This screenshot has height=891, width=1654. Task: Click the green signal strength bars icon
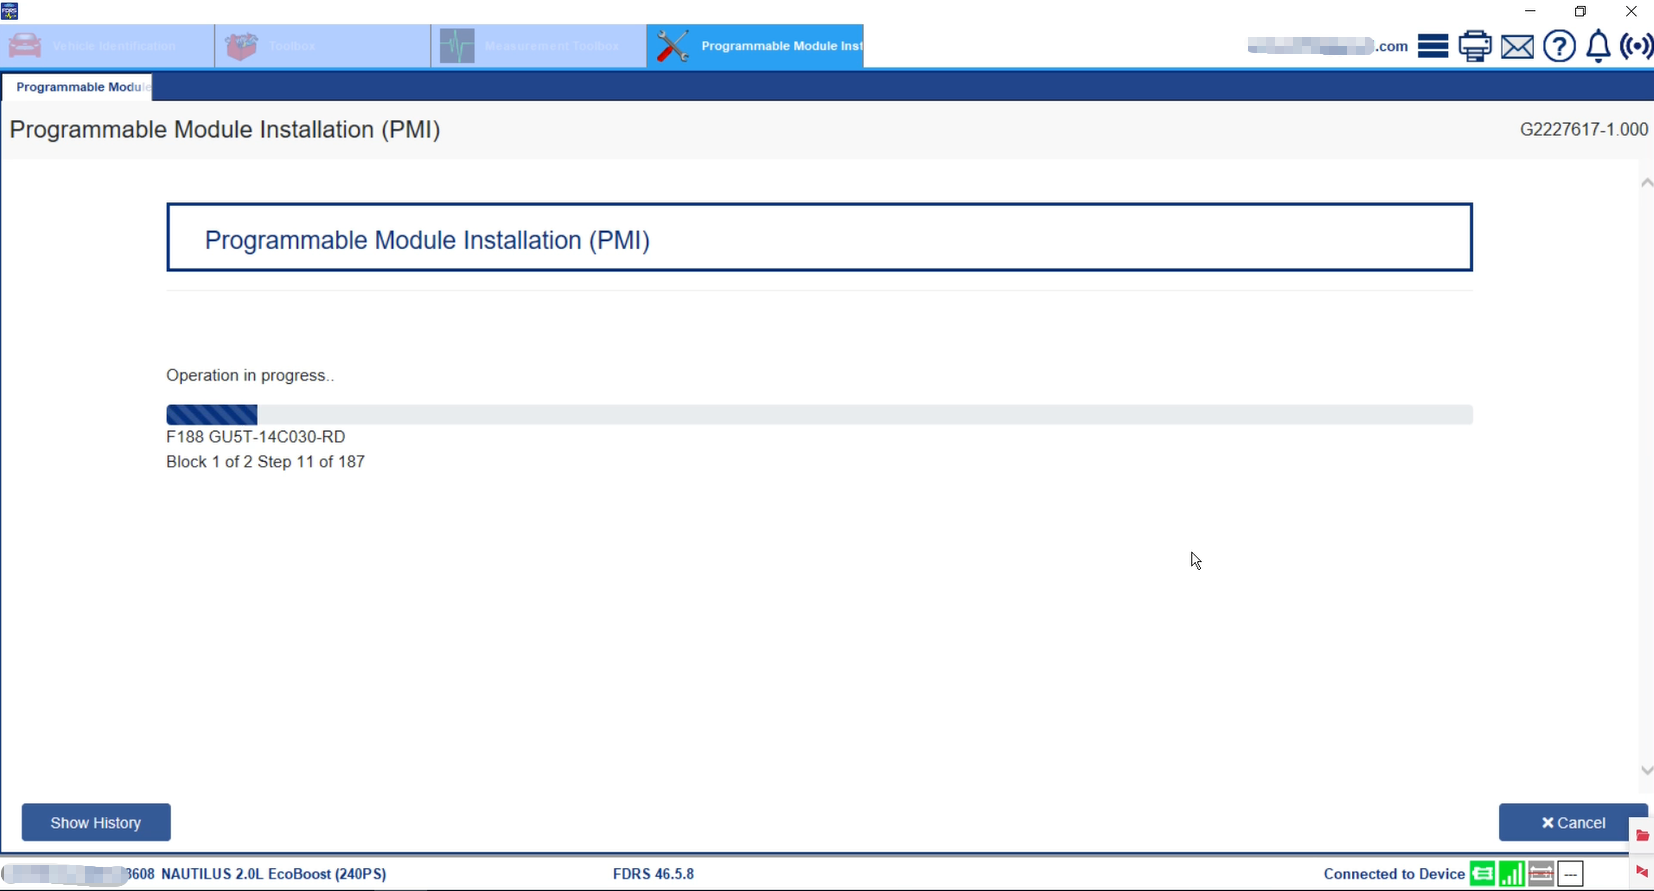(1512, 874)
